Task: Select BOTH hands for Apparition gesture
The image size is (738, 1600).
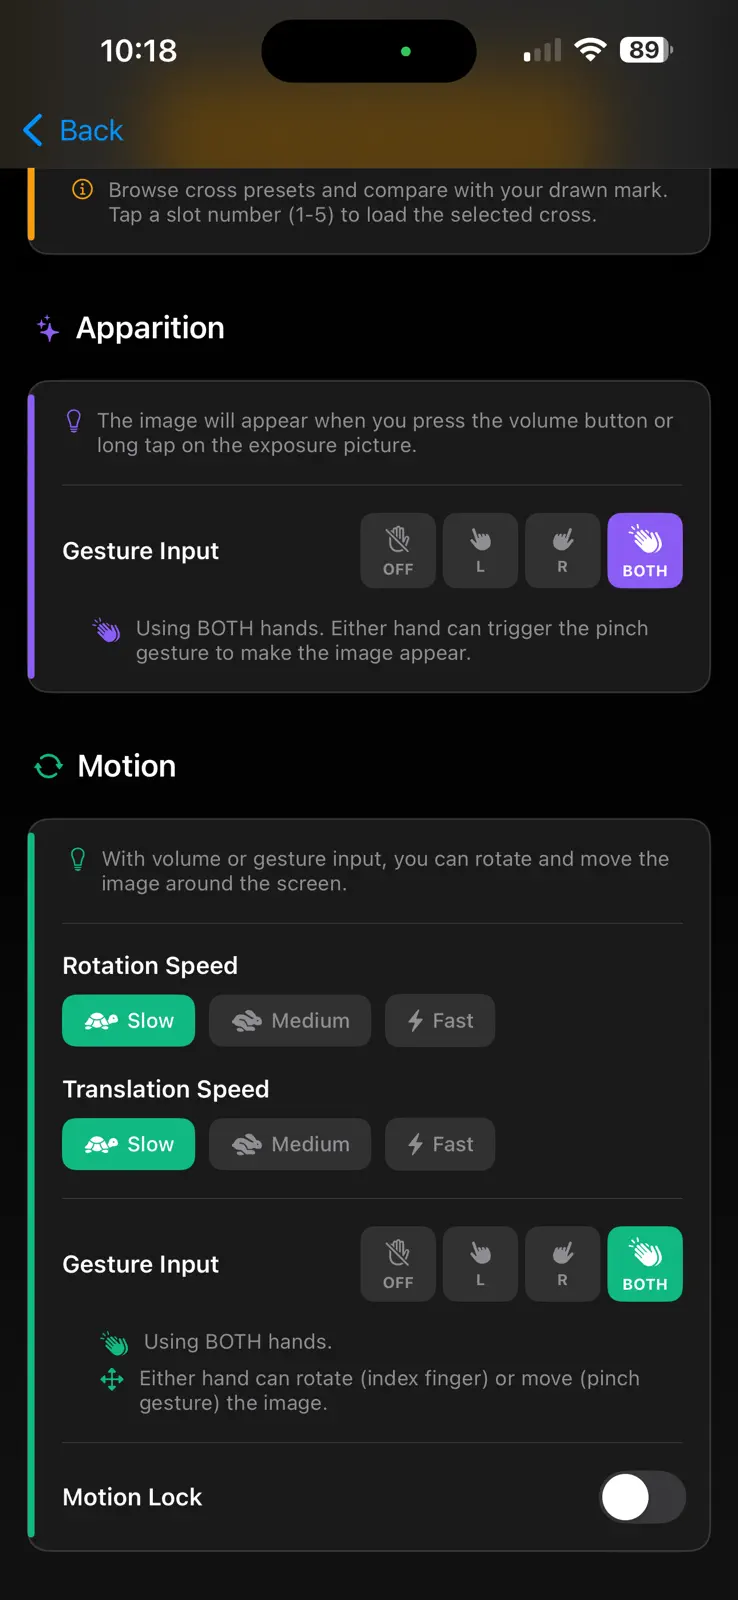Action: point(645,551)
